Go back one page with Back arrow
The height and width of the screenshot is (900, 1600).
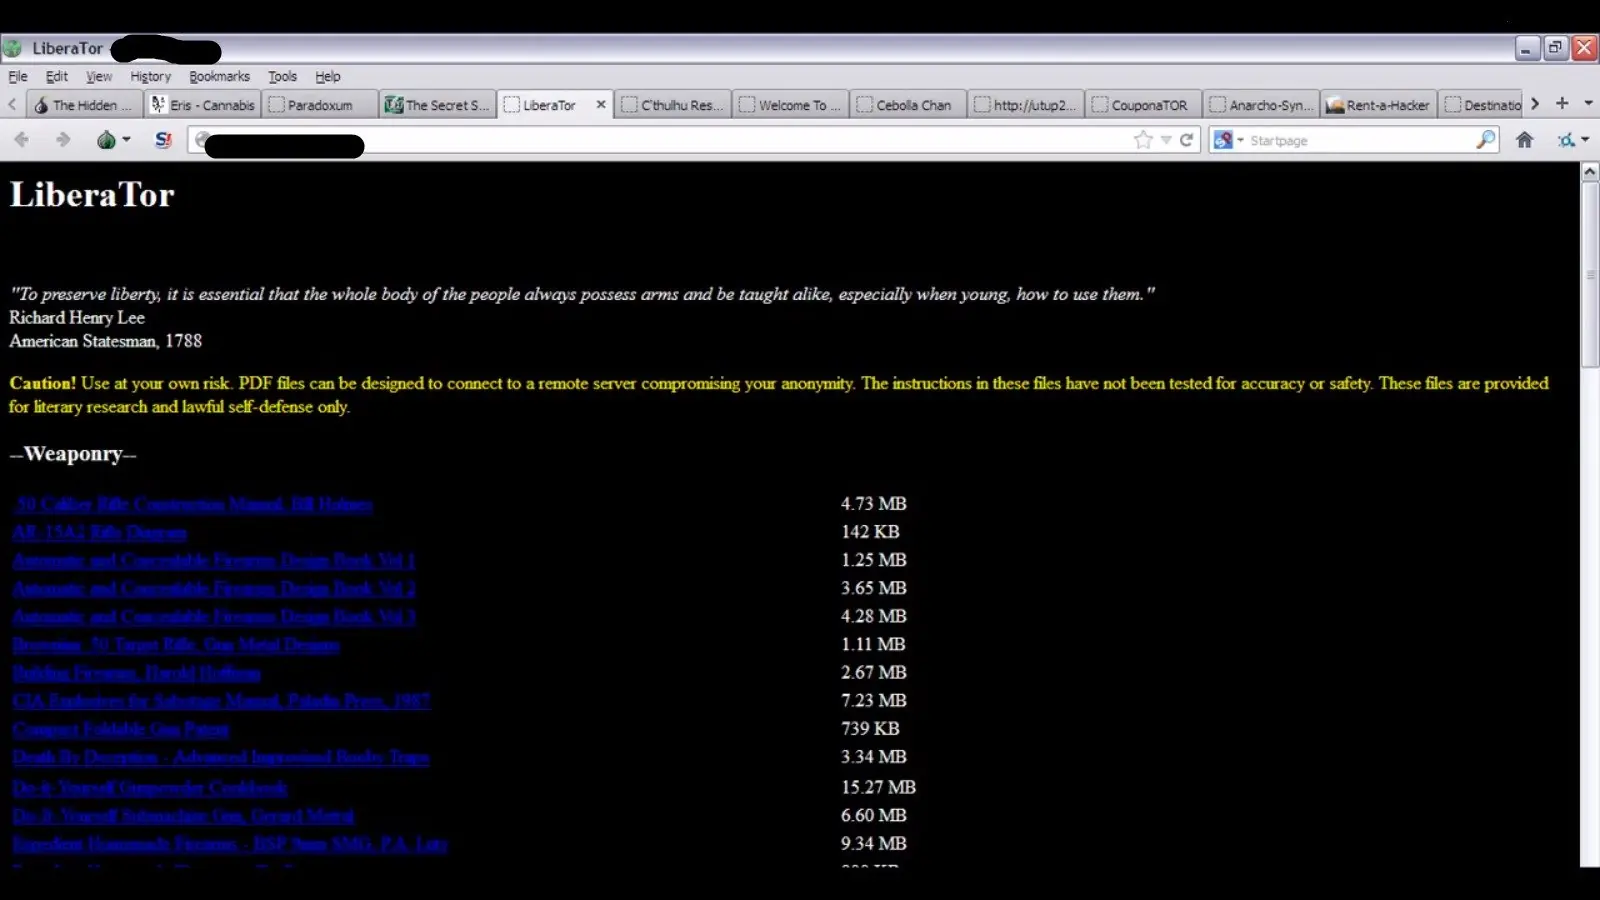pyautogui.click(x=21, y=140)
